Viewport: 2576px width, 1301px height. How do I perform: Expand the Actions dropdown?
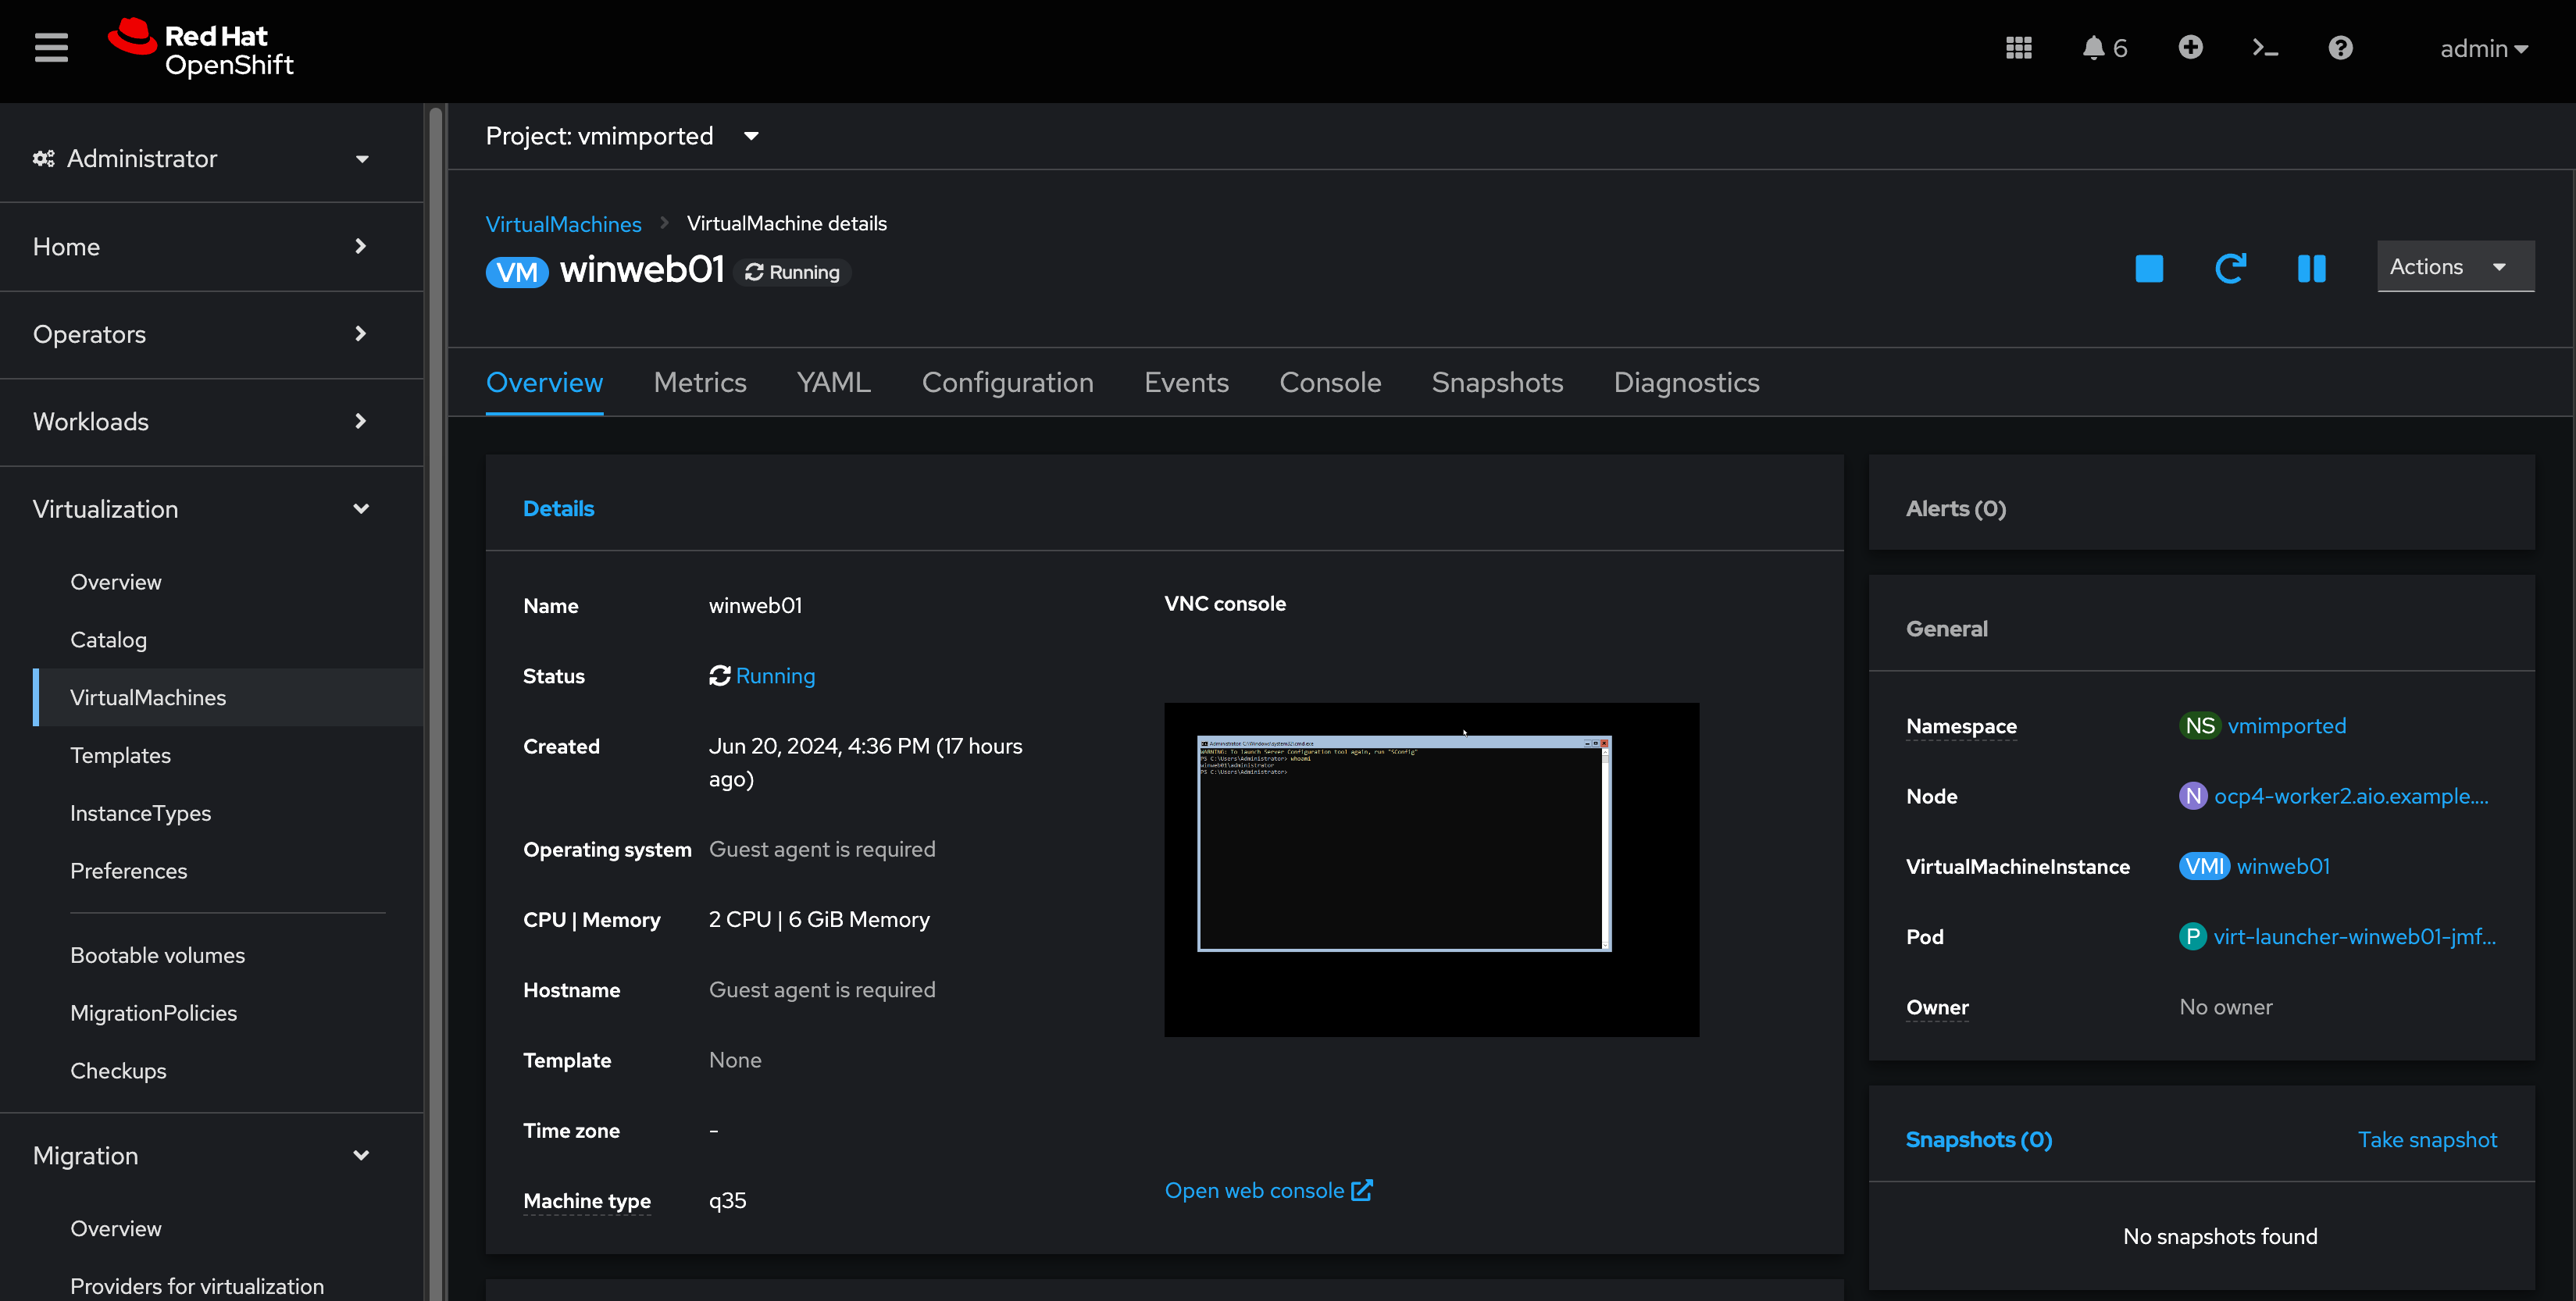pyautogui.click(x=2455, y=266)
